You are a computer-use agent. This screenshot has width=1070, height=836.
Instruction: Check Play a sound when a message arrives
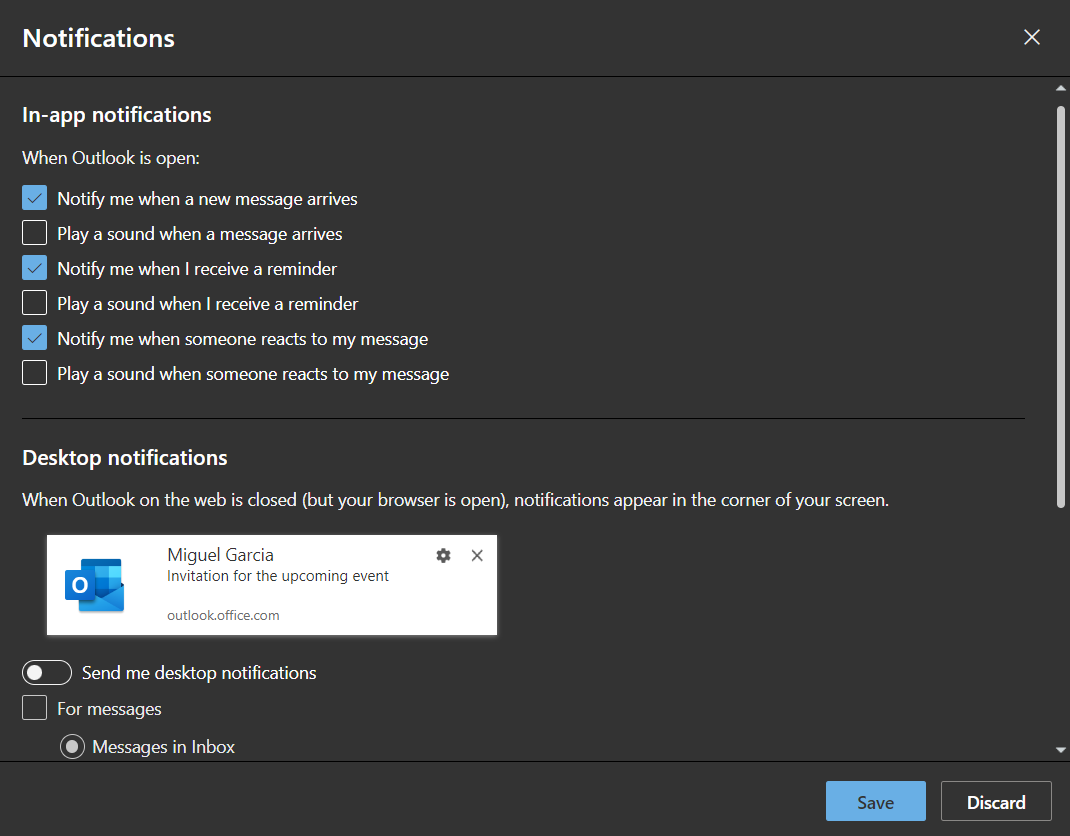(x=34, y=232)
